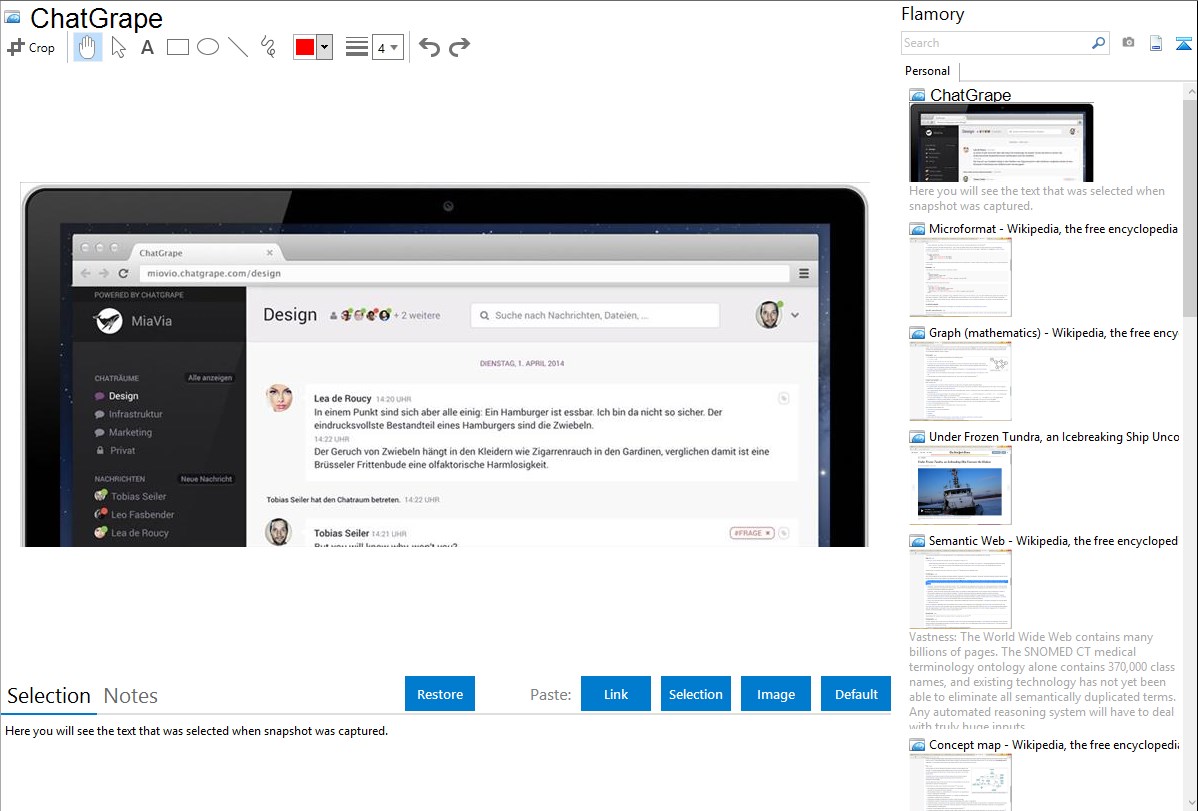
Task: Select the Crop tool
Action: point(31,47)
